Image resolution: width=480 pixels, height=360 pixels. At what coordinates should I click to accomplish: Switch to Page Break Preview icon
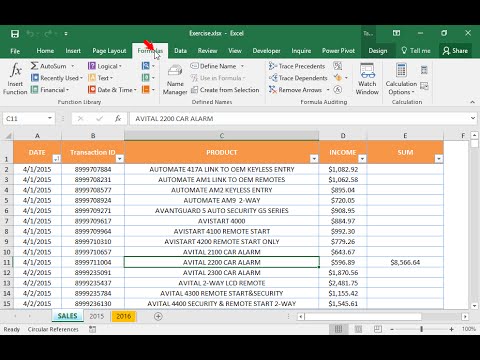[378, 329]
